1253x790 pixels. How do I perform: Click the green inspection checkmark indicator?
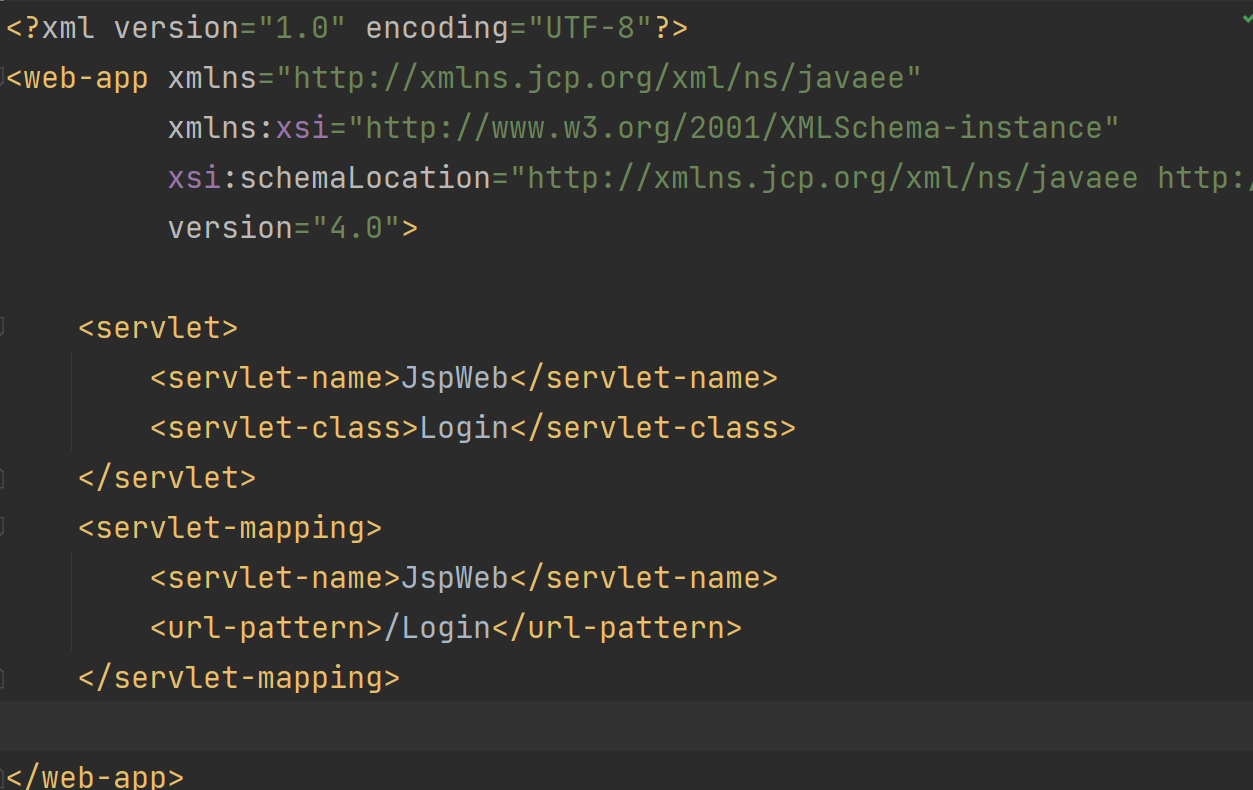click(1246, 18)
